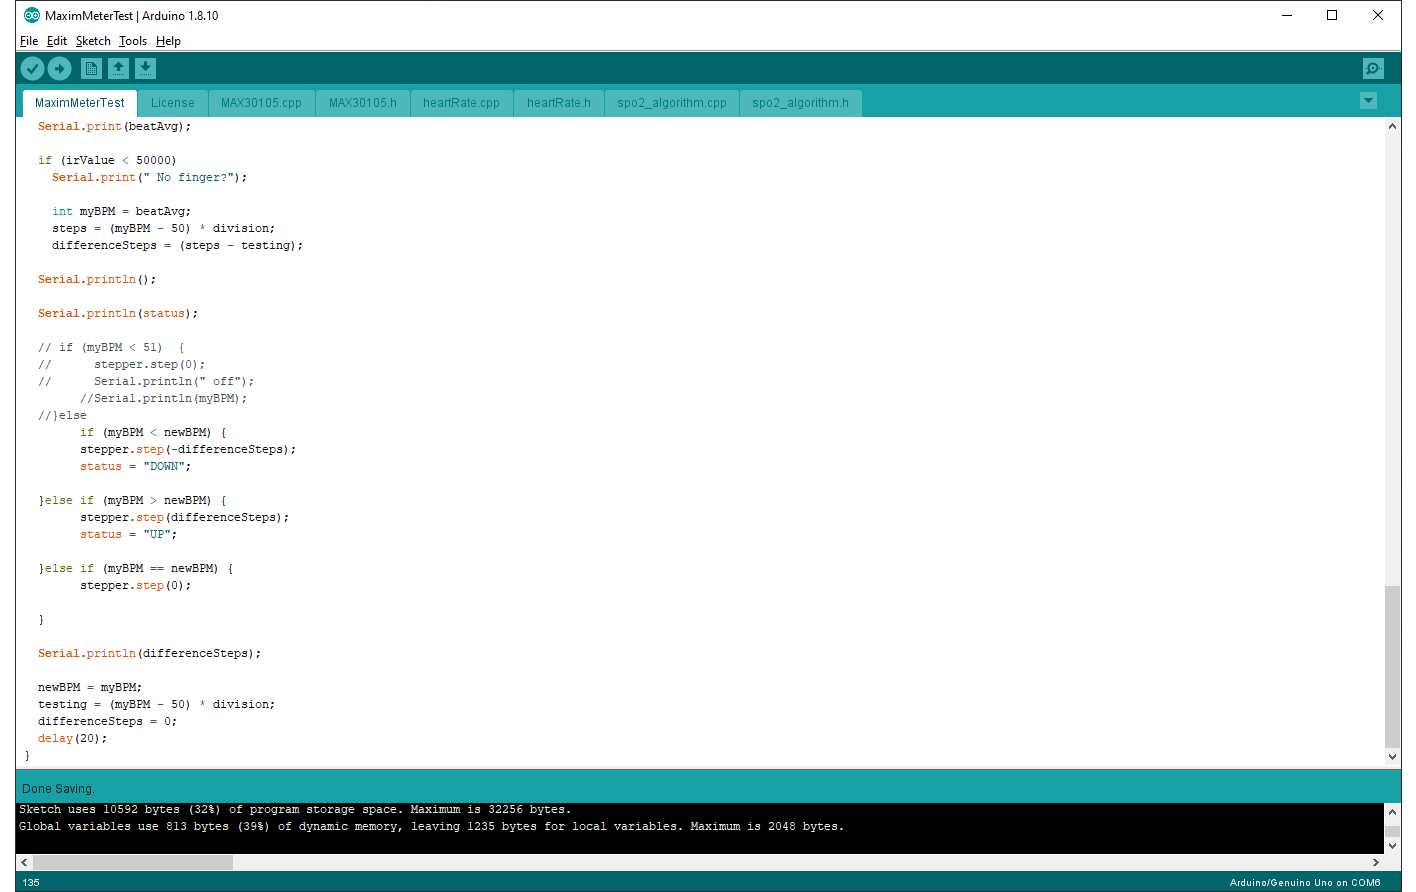Maximize the Arduino window
The image size is (1416, 892).
click(x=1332, y=15)
